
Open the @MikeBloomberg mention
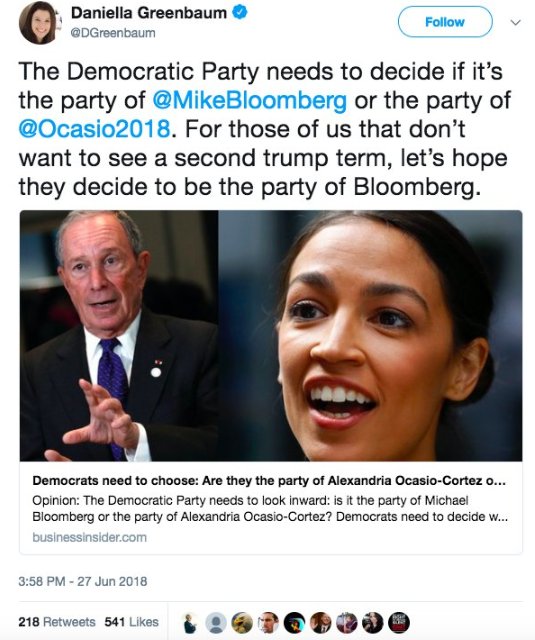[250, 100]
